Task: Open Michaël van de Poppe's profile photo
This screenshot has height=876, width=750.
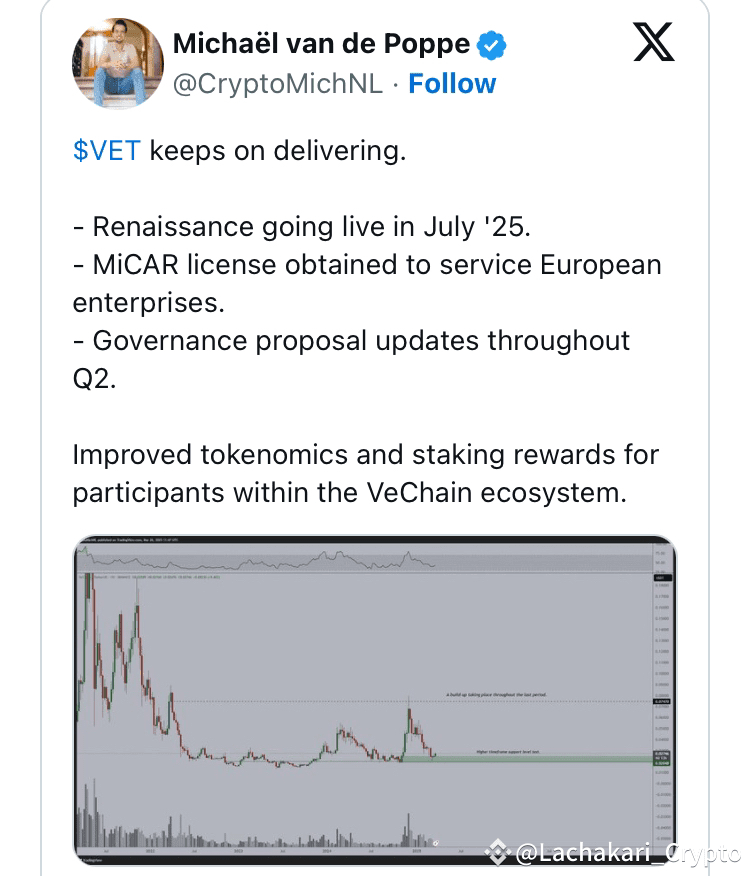Action: click(117, 63)
